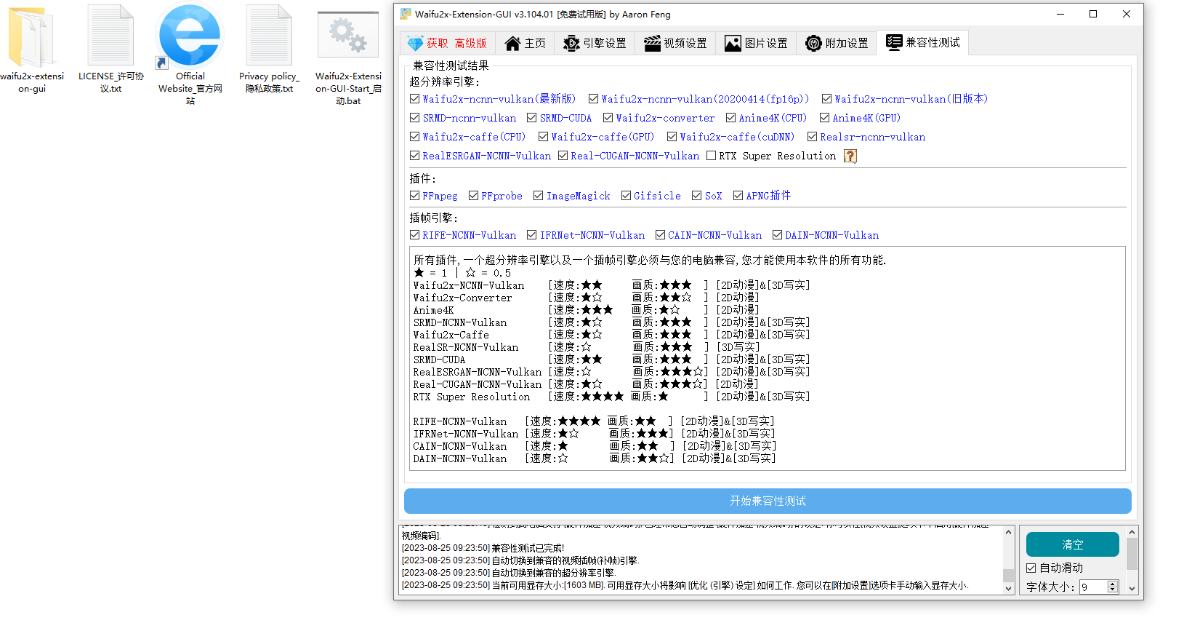
Task: Click the 字体大小 value field
Action: coord(1092,587)
